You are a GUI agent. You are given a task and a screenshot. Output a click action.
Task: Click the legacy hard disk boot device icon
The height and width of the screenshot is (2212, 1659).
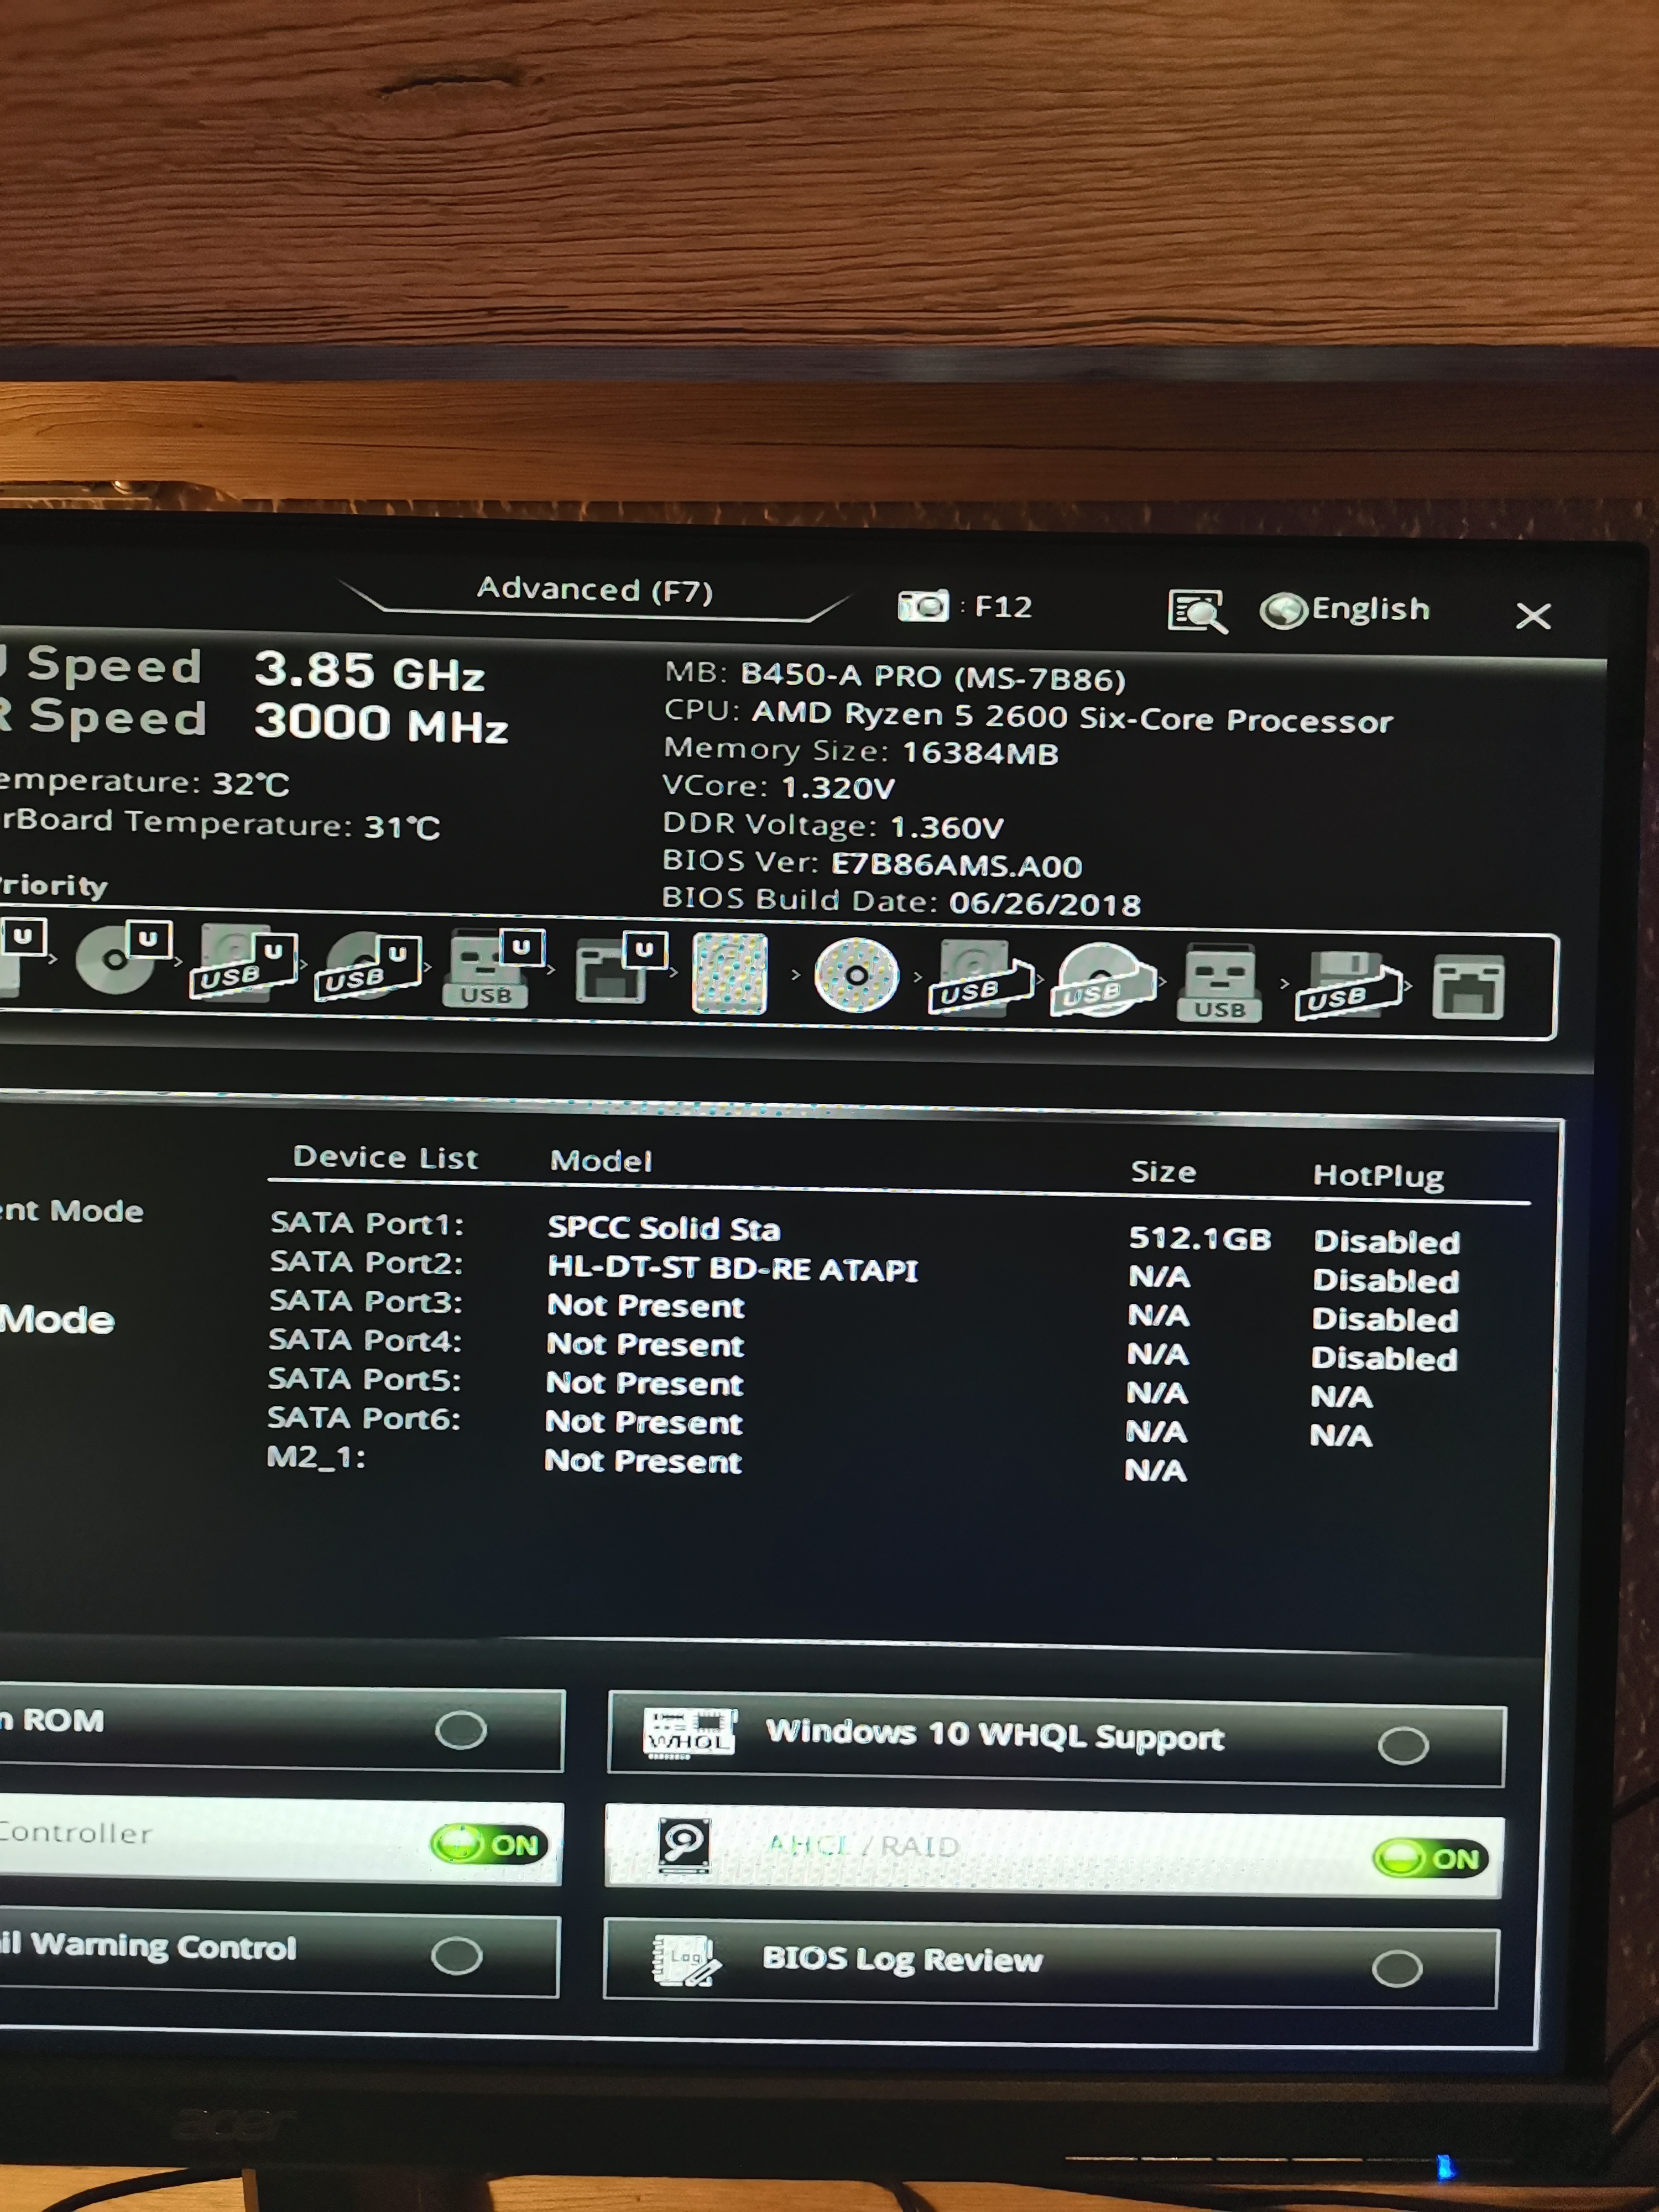tap(730, 974)
